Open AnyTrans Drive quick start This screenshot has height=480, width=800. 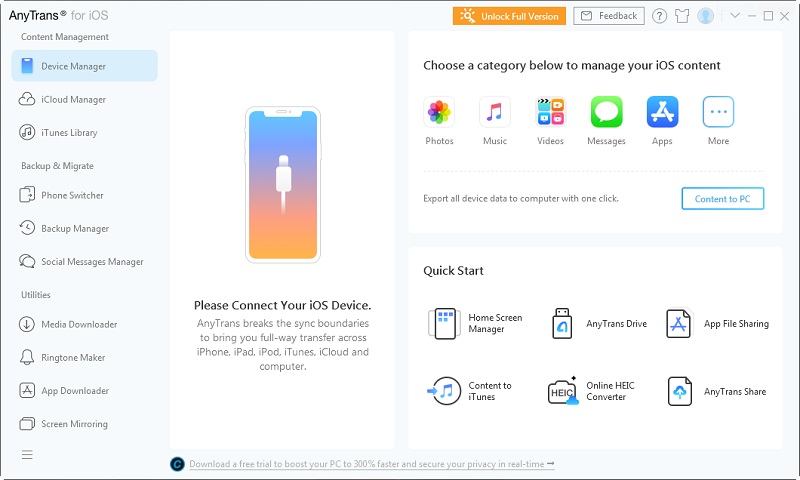(598, 323)
